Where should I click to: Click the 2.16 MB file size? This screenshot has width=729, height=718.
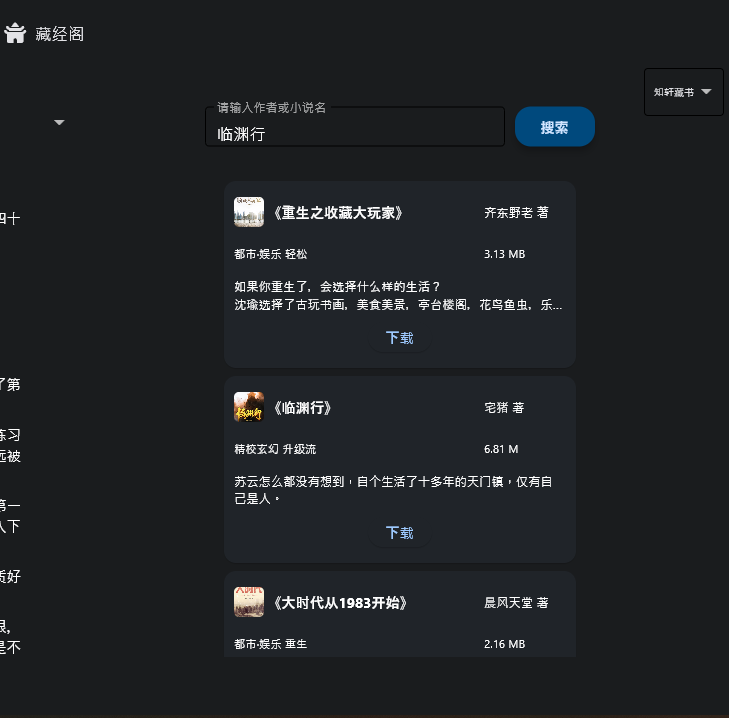pyautogui.click(x=504, y=644)
